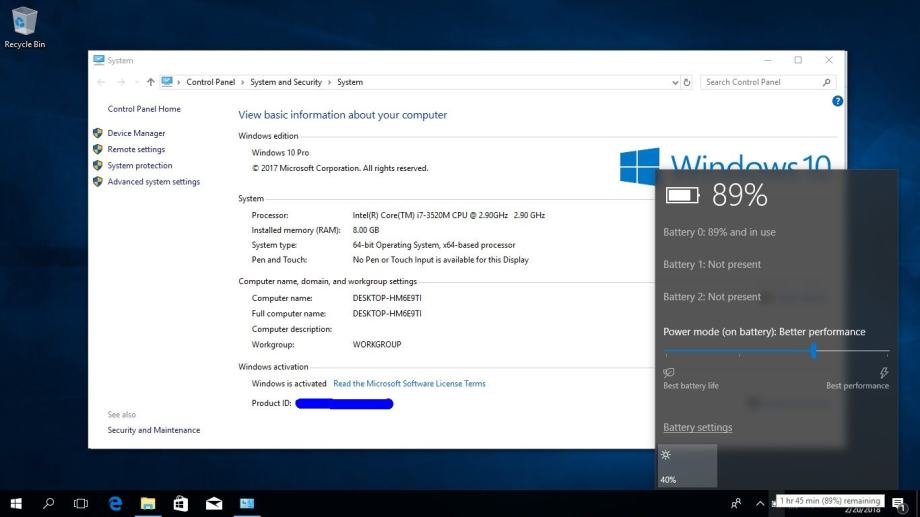The width and height of the screenshot is (920, 517).
Task: Click the shield icon beside Remote settings
Action: 98,150
